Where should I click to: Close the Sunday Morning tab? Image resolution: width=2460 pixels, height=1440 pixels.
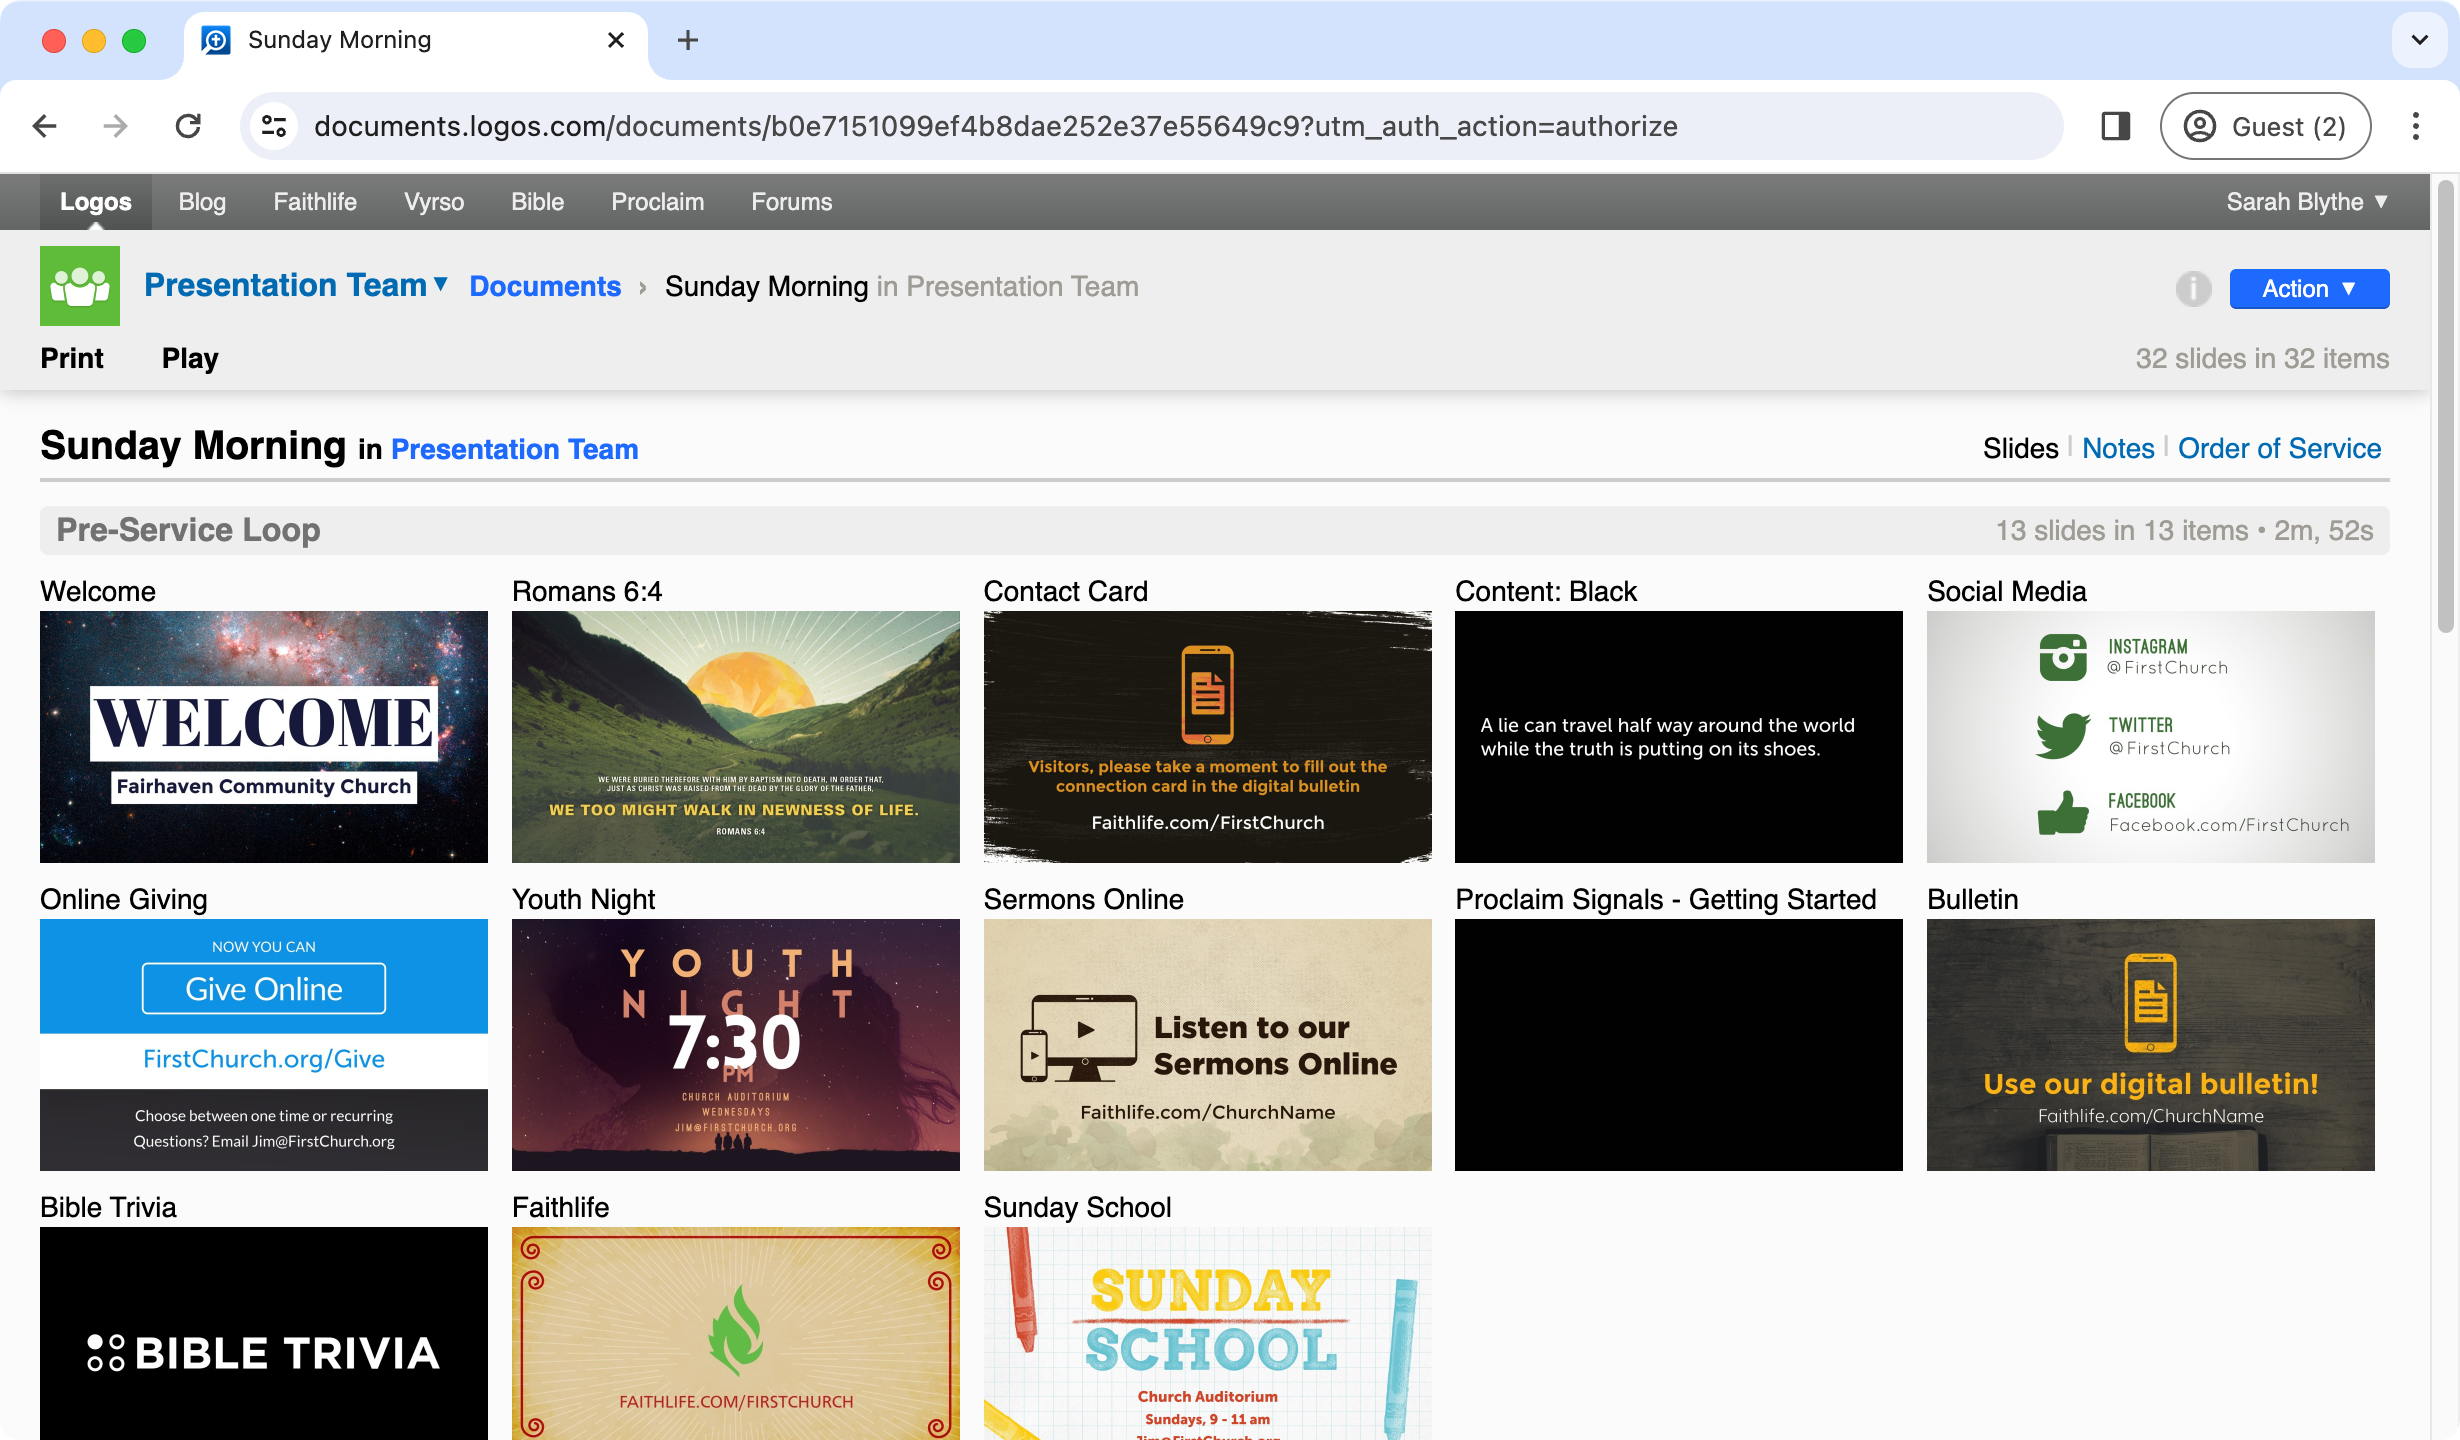click(616, 40)
